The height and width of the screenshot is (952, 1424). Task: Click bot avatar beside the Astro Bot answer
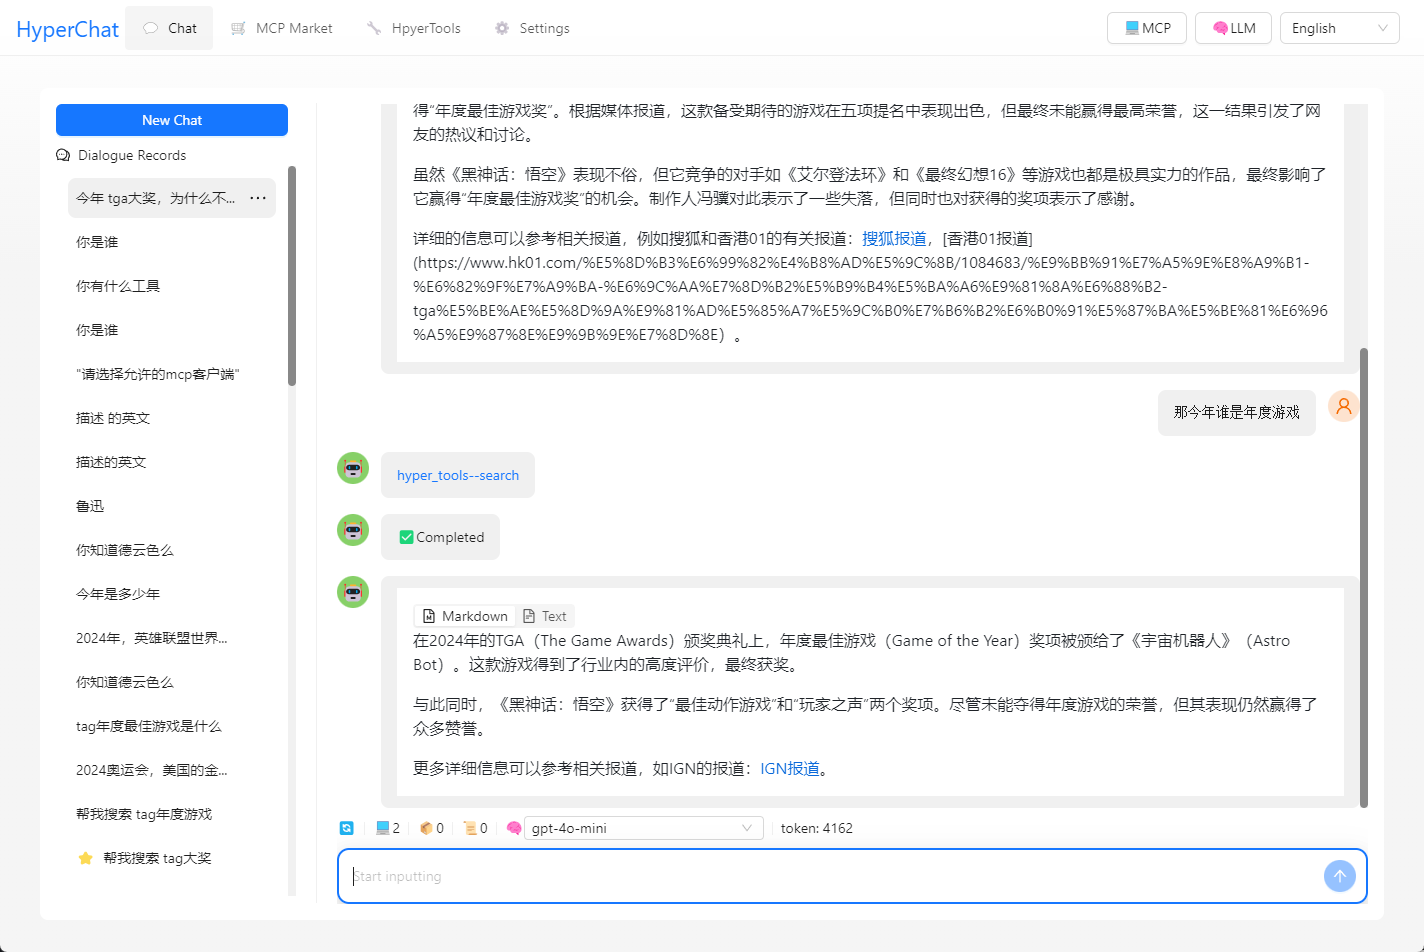pos(353,592)
